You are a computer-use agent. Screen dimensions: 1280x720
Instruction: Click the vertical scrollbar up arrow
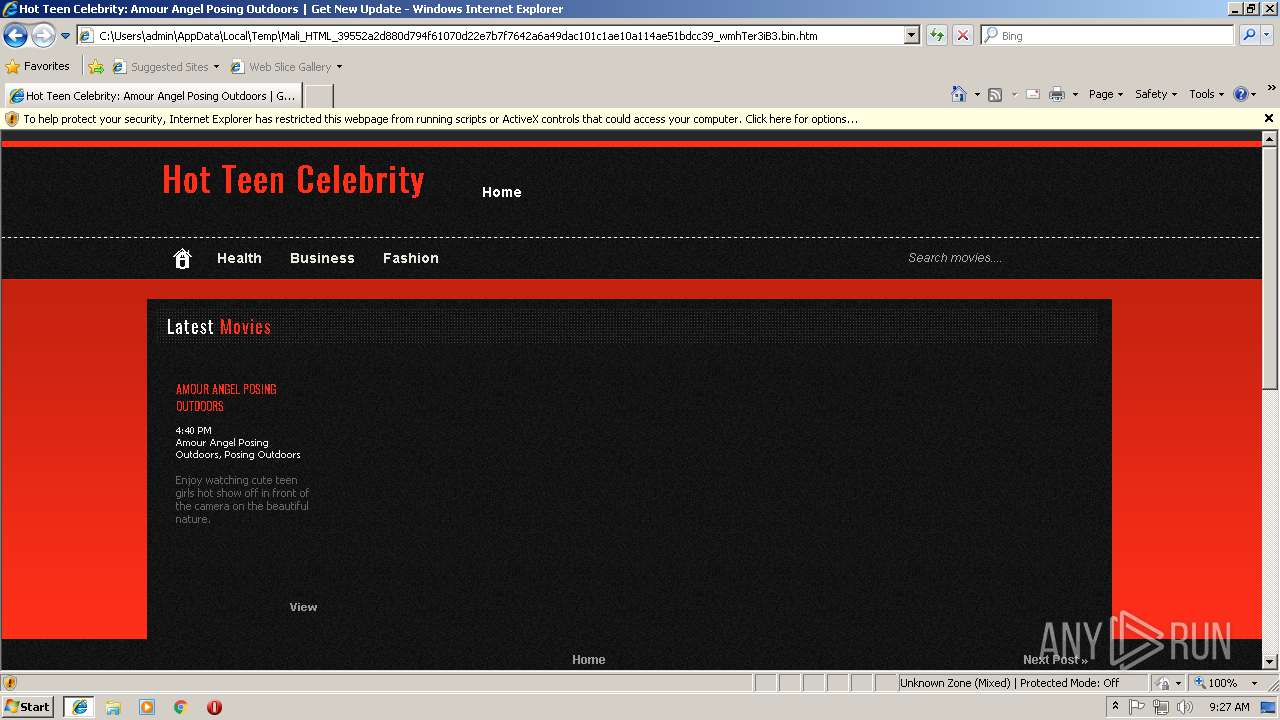tap(1270, 139)
